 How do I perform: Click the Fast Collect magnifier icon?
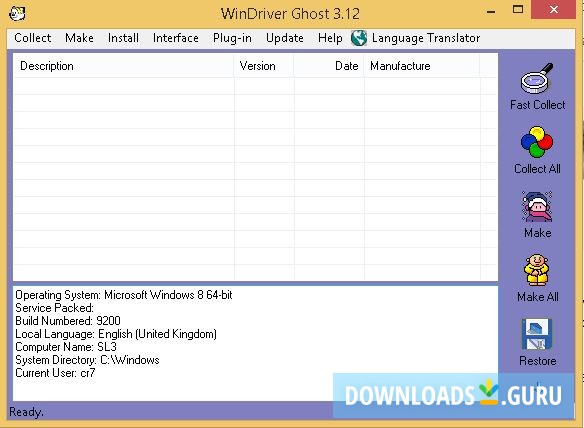(x=537, y=78)
